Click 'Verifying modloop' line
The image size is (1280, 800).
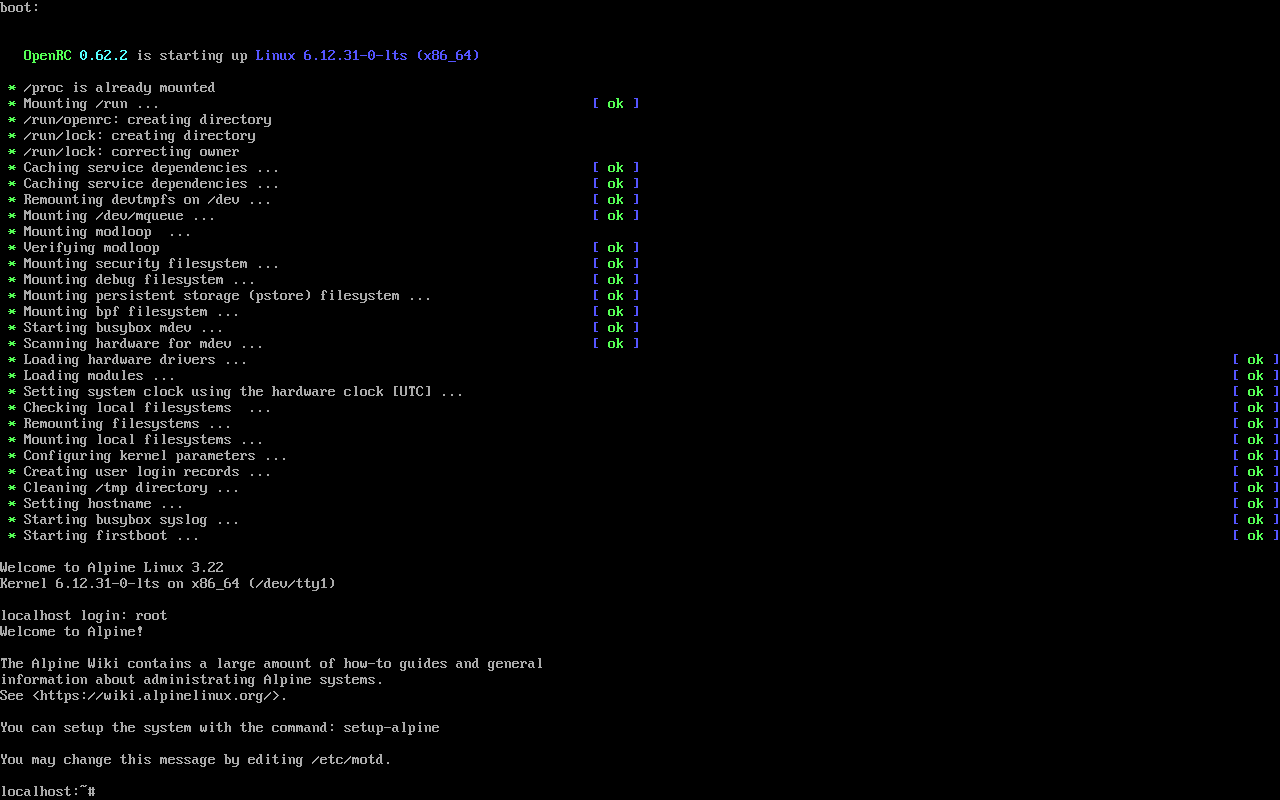pyautogui.click(x=92, y=248)
